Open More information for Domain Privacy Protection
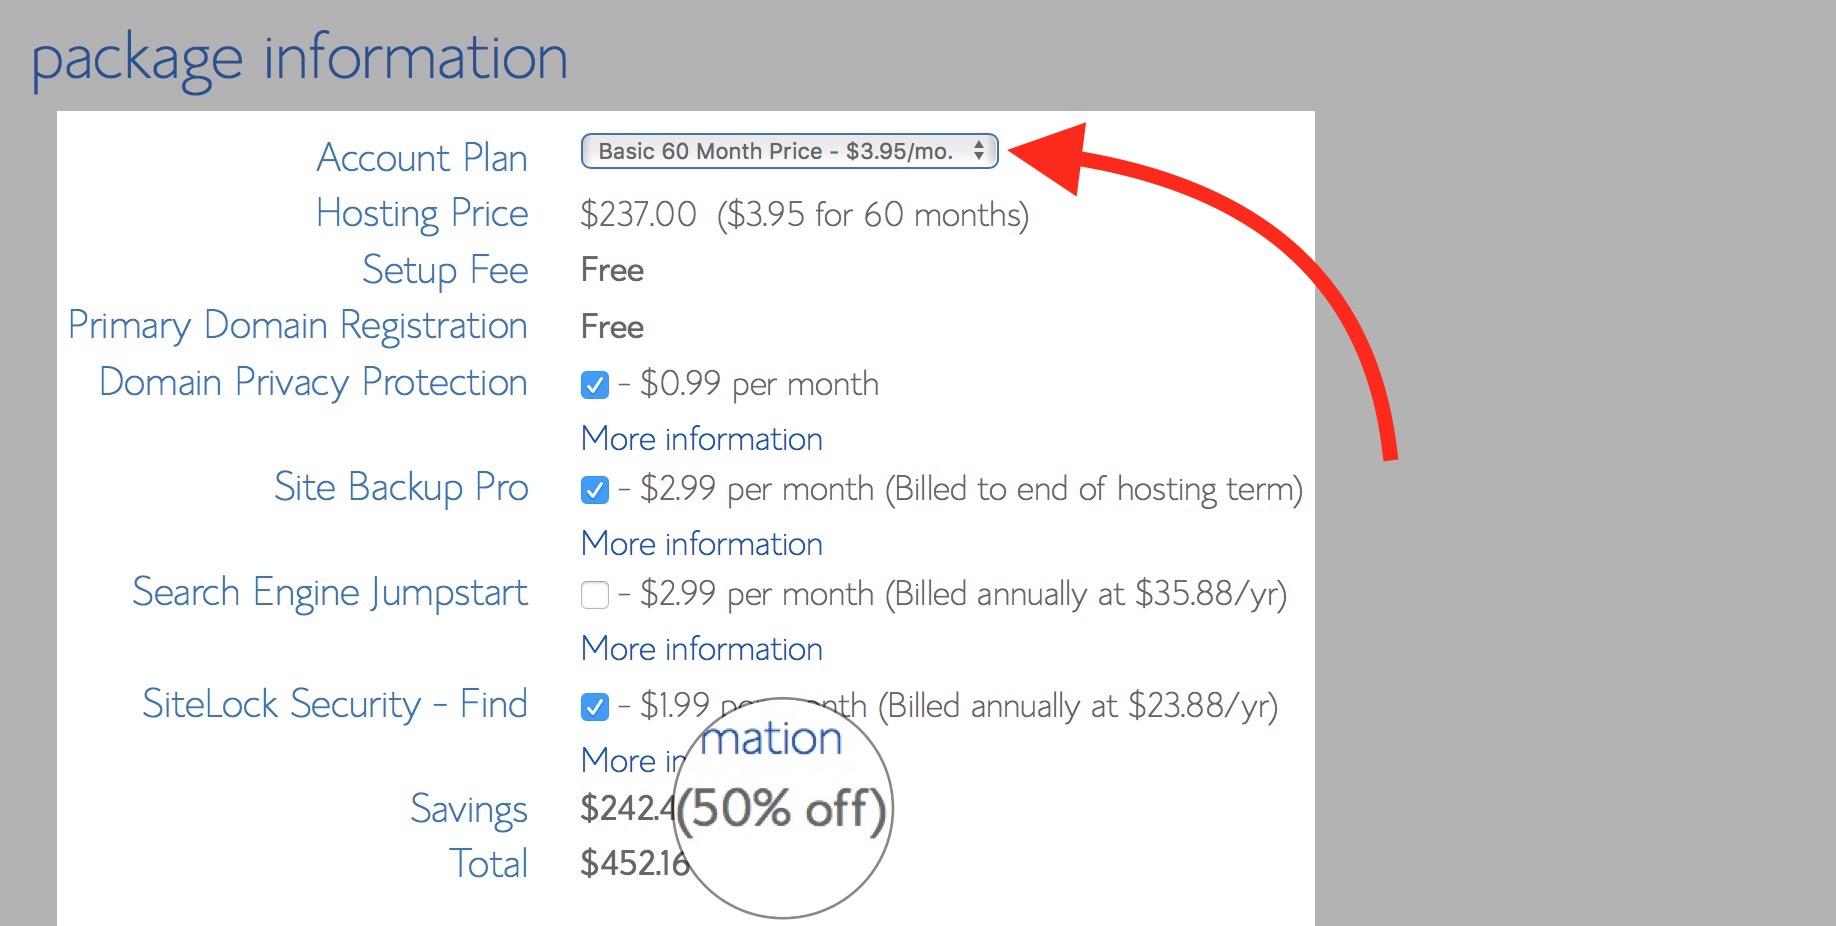The image size is (1836, 926). 701,438
